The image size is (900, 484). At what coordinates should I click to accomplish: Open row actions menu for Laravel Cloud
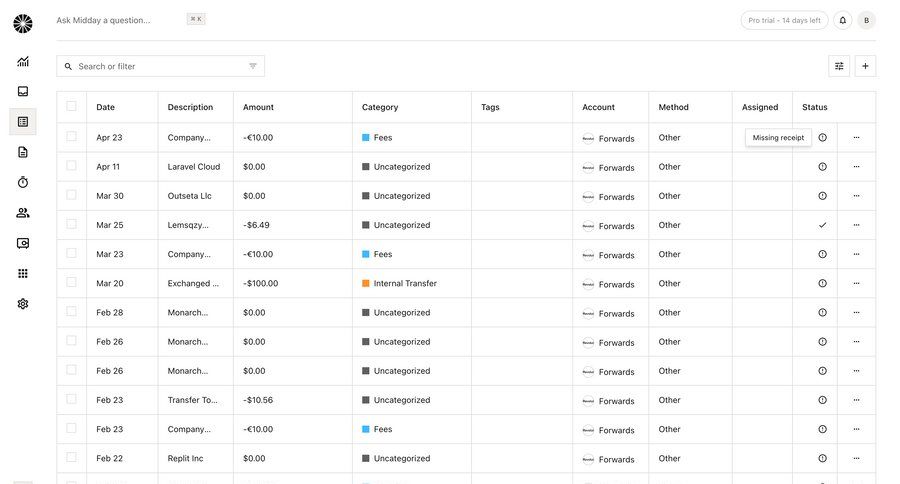pyautogui.click(x=856, y=167)
